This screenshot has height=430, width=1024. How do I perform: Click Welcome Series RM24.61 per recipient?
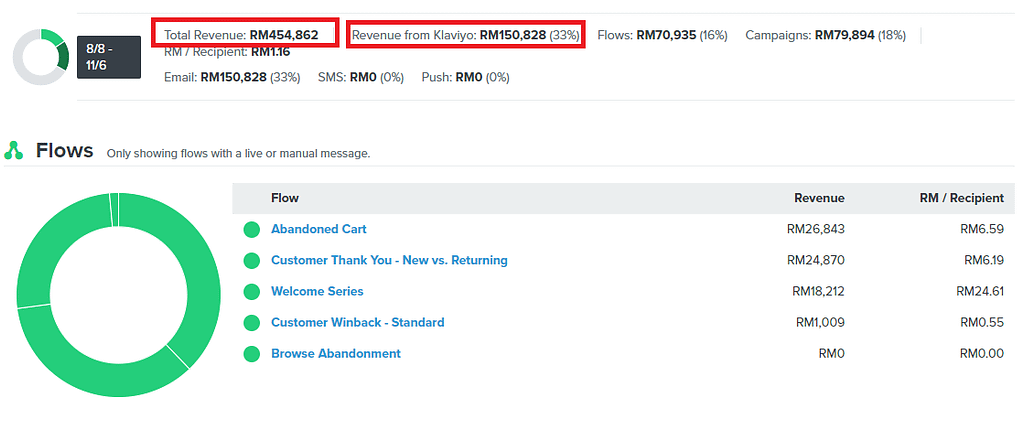coord(980,291)
